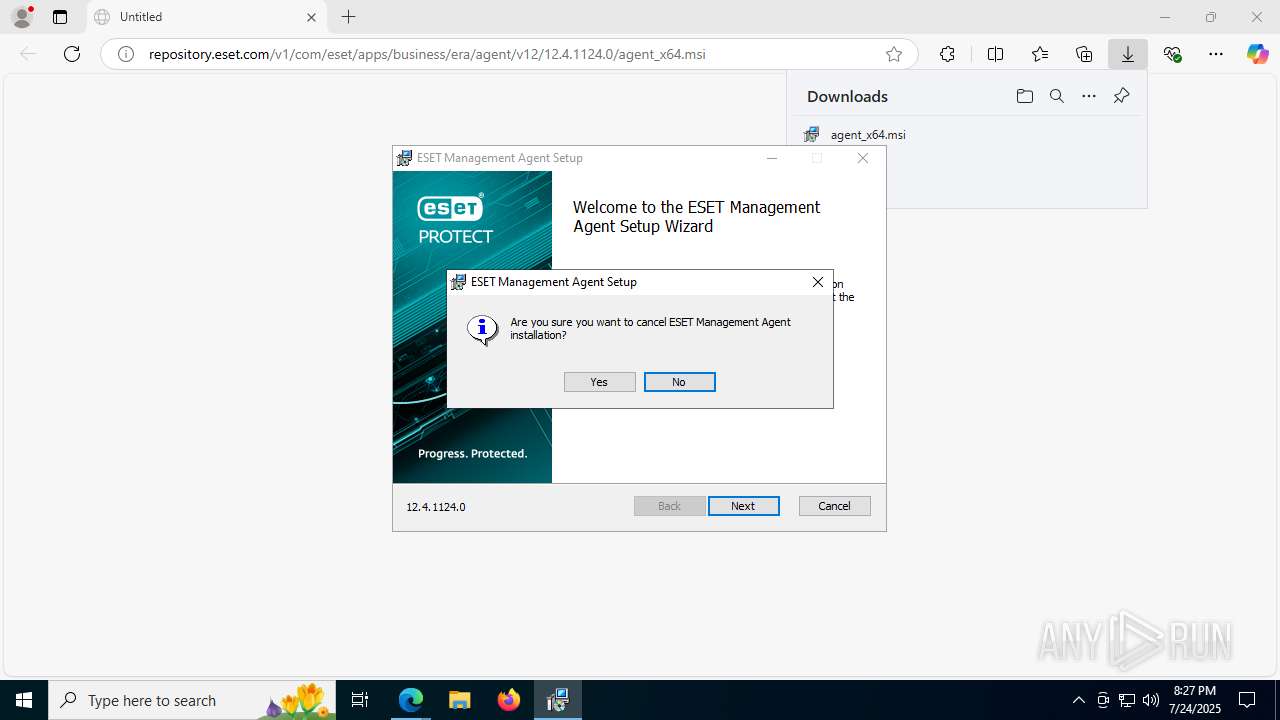Click No to continue installation
The width and height of the screenshot is (1280, 720).
[679, 382]
